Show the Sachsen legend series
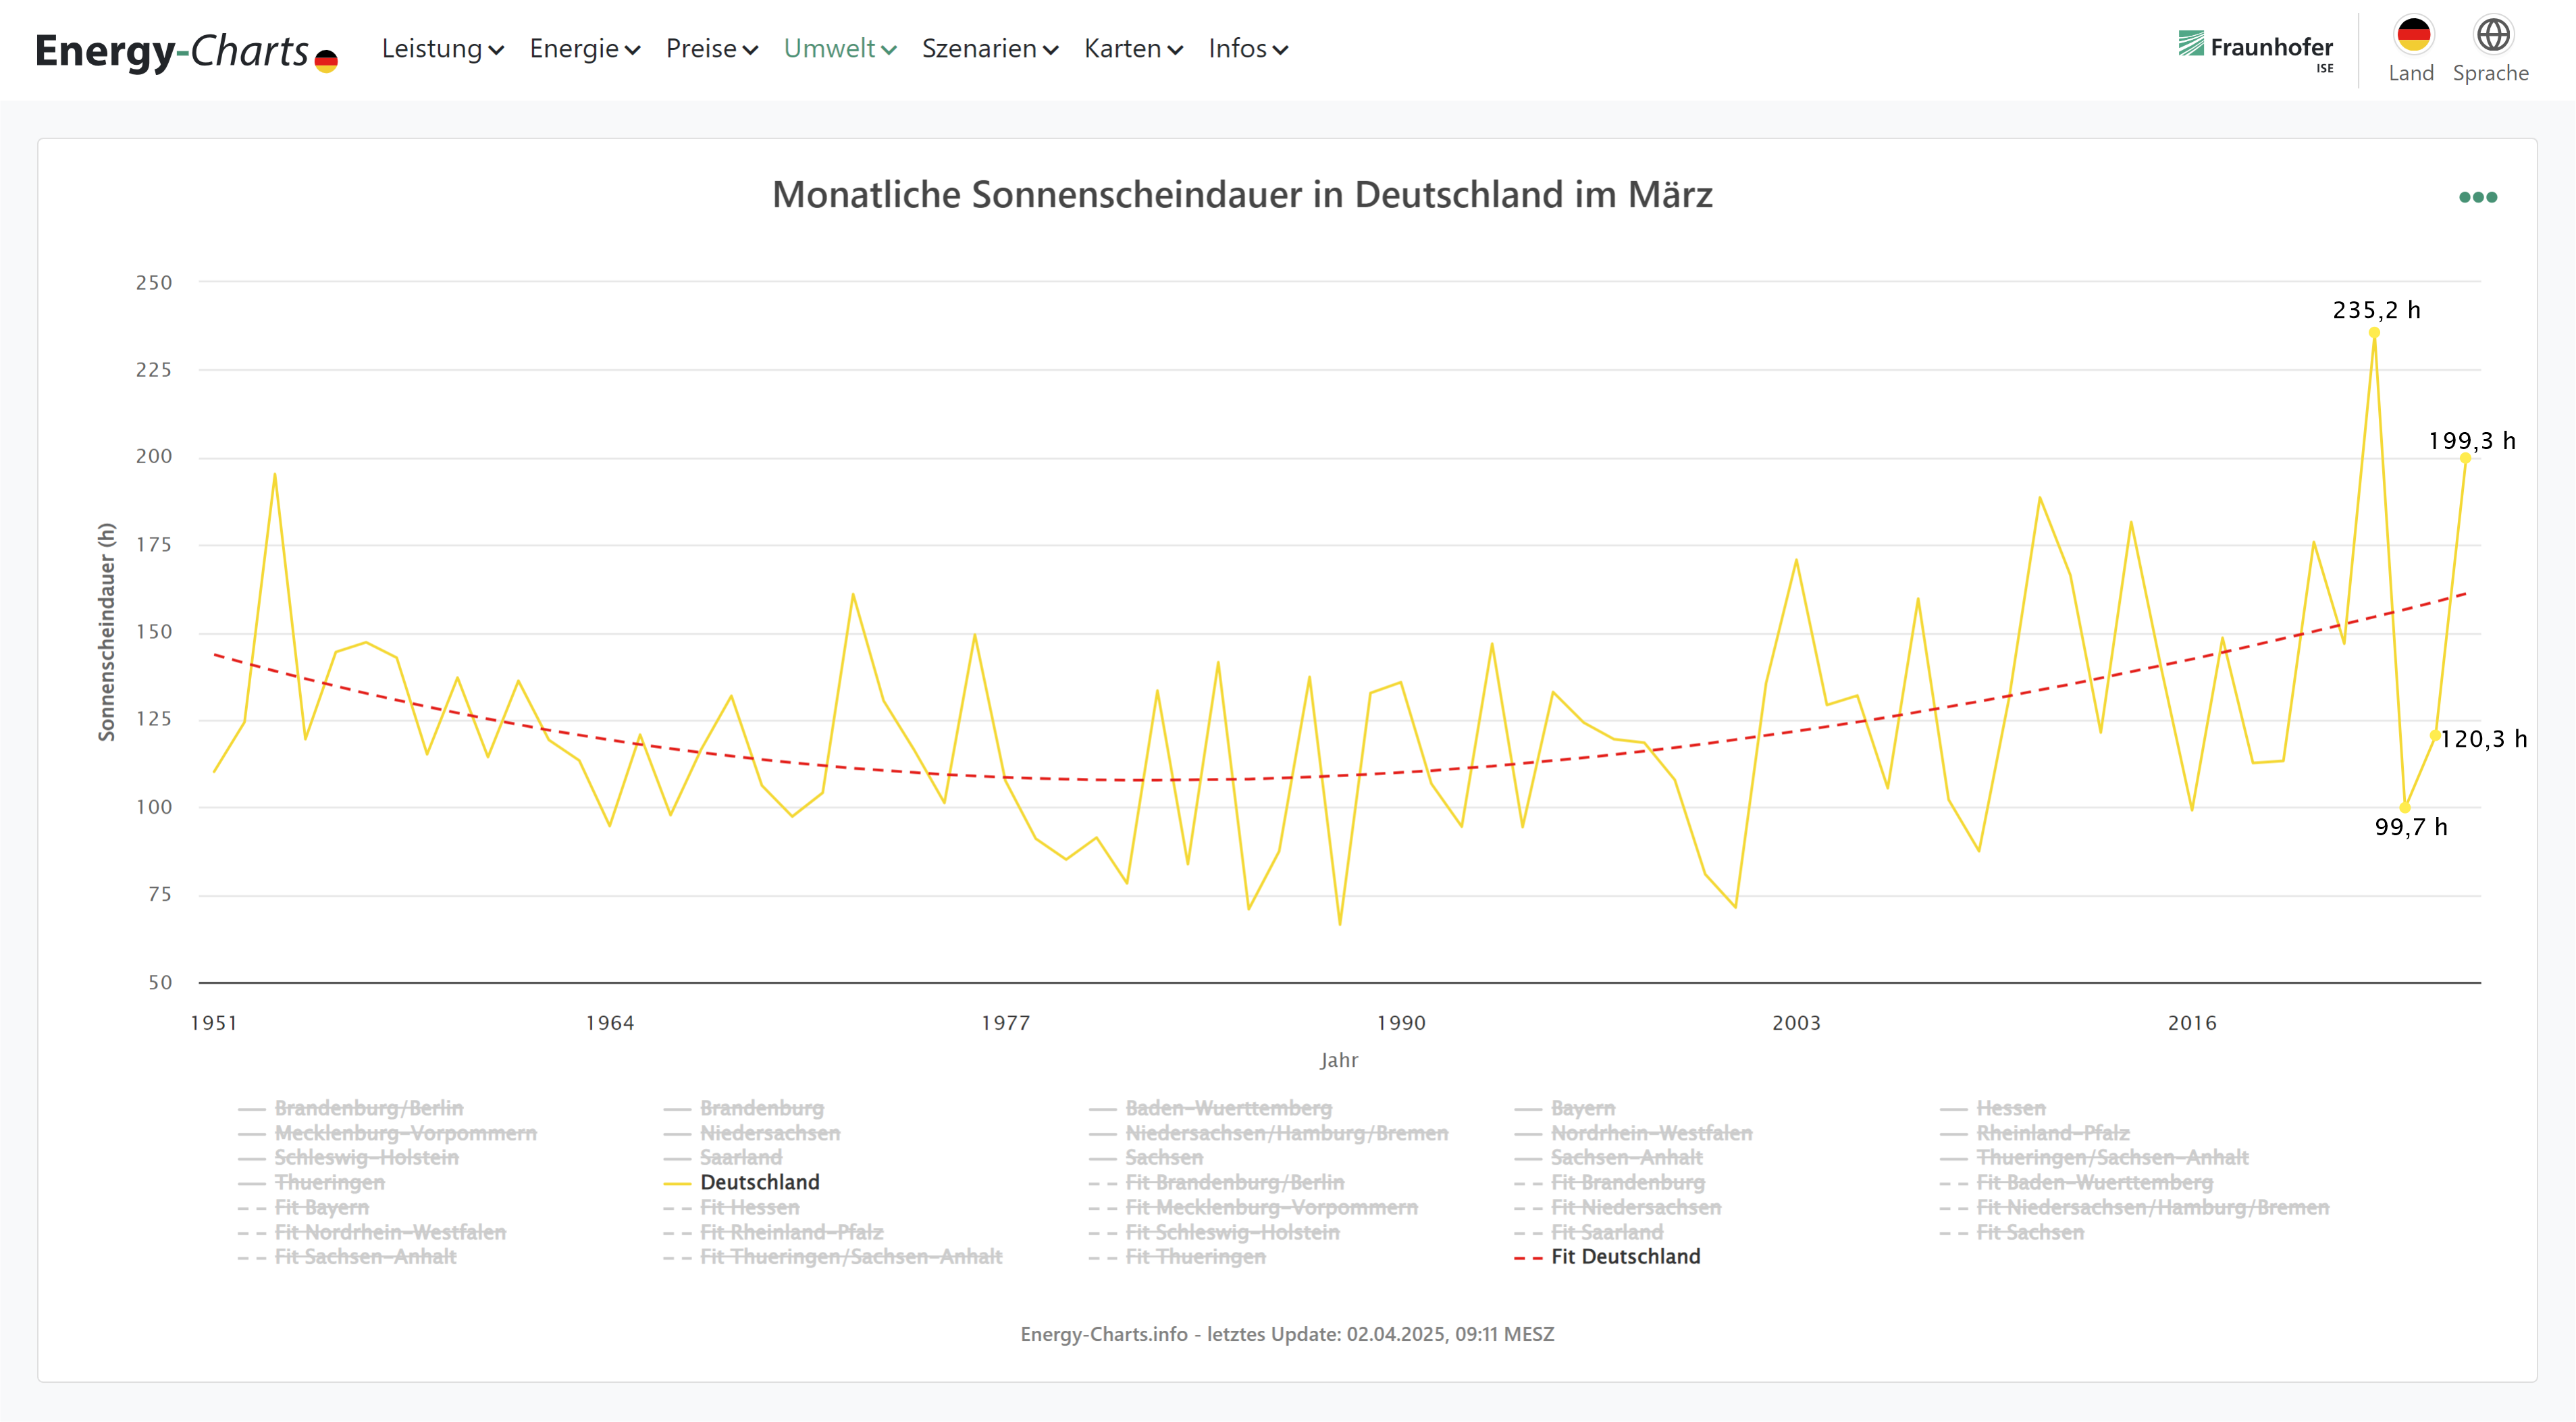Image resolution: width=2576 pixels, height=1422 pixels. (1146, 1157)
